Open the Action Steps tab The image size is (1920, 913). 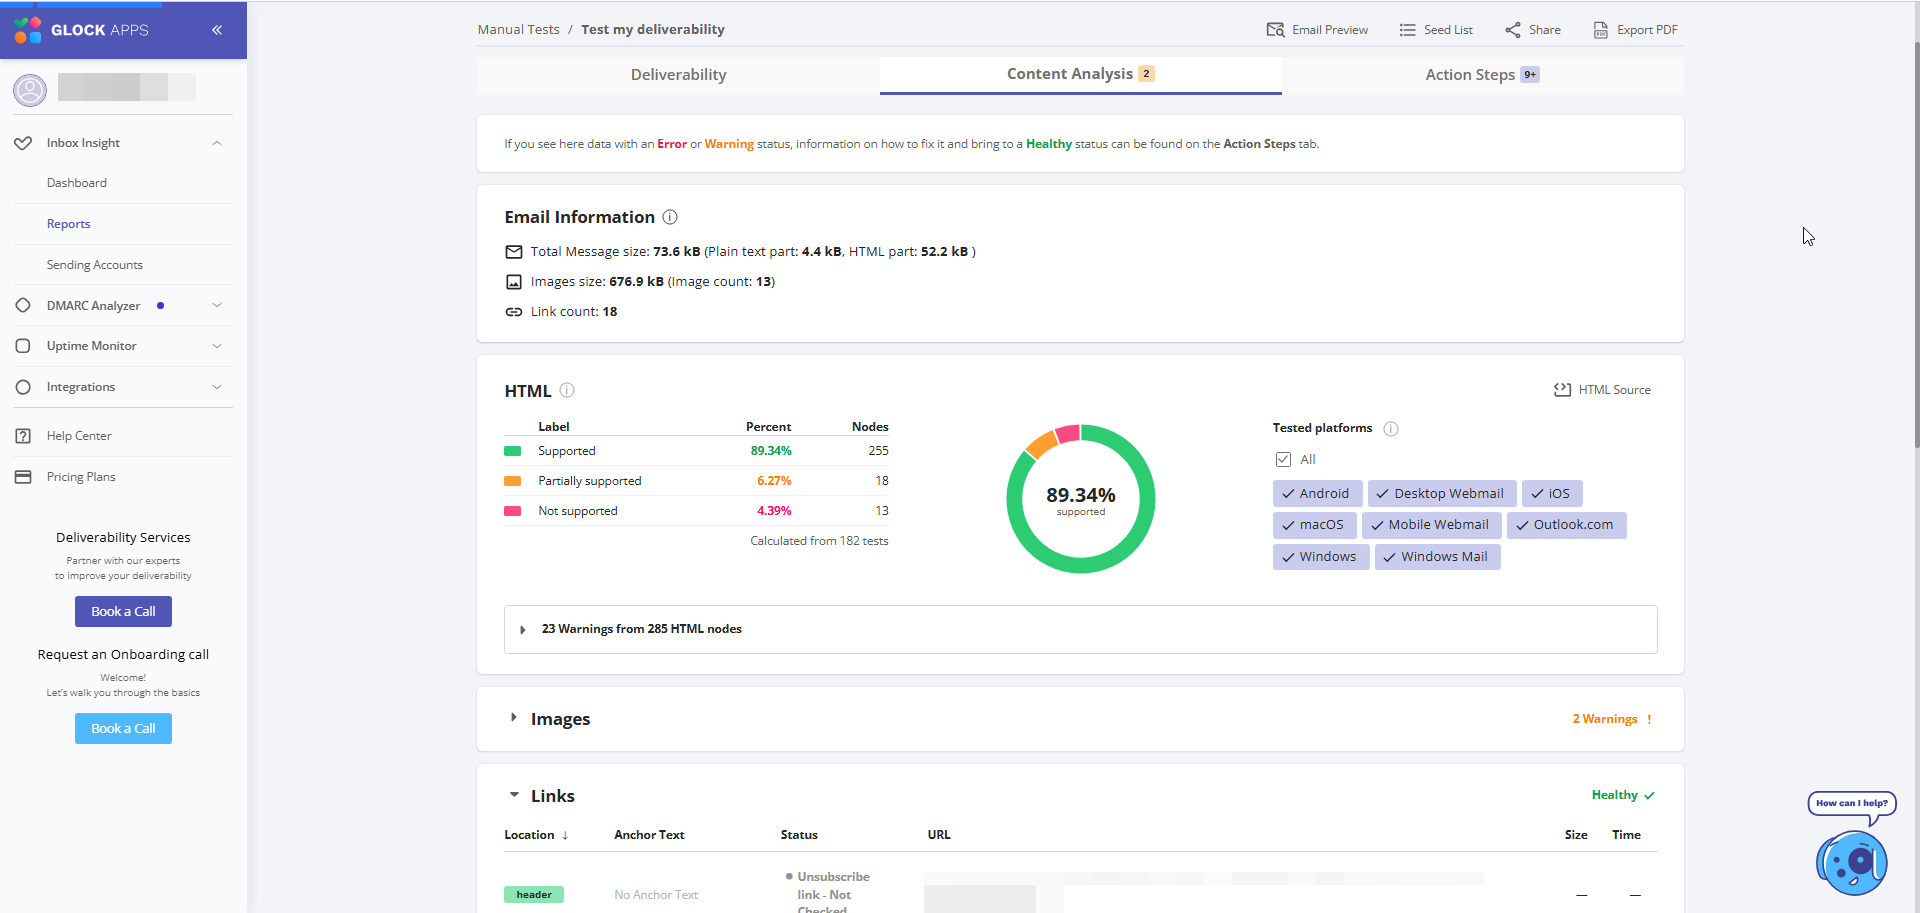[x=1482, y=75]
